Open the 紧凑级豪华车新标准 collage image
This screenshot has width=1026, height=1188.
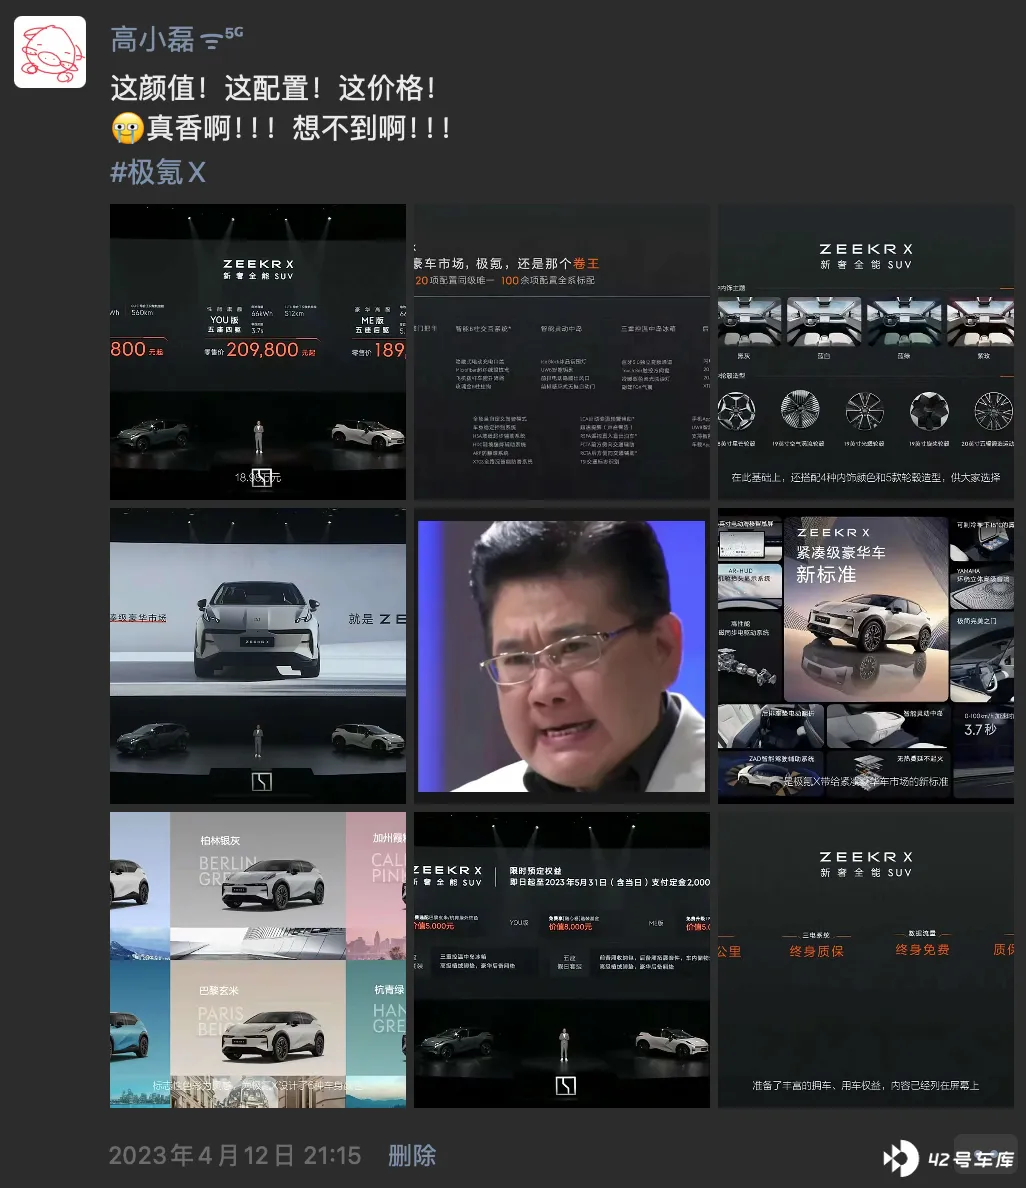pyautogui.click(x=865, y=655)
